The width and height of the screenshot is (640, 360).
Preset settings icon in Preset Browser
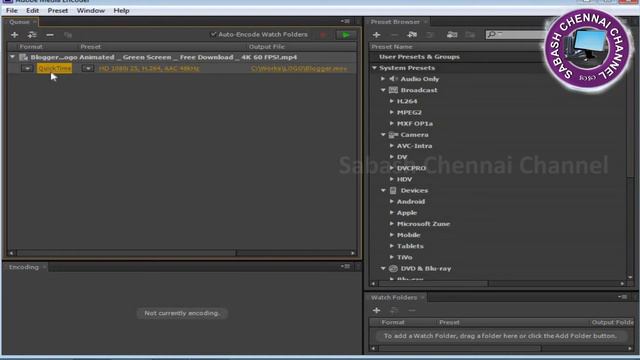pyautogui.click(x=429, y=35)
